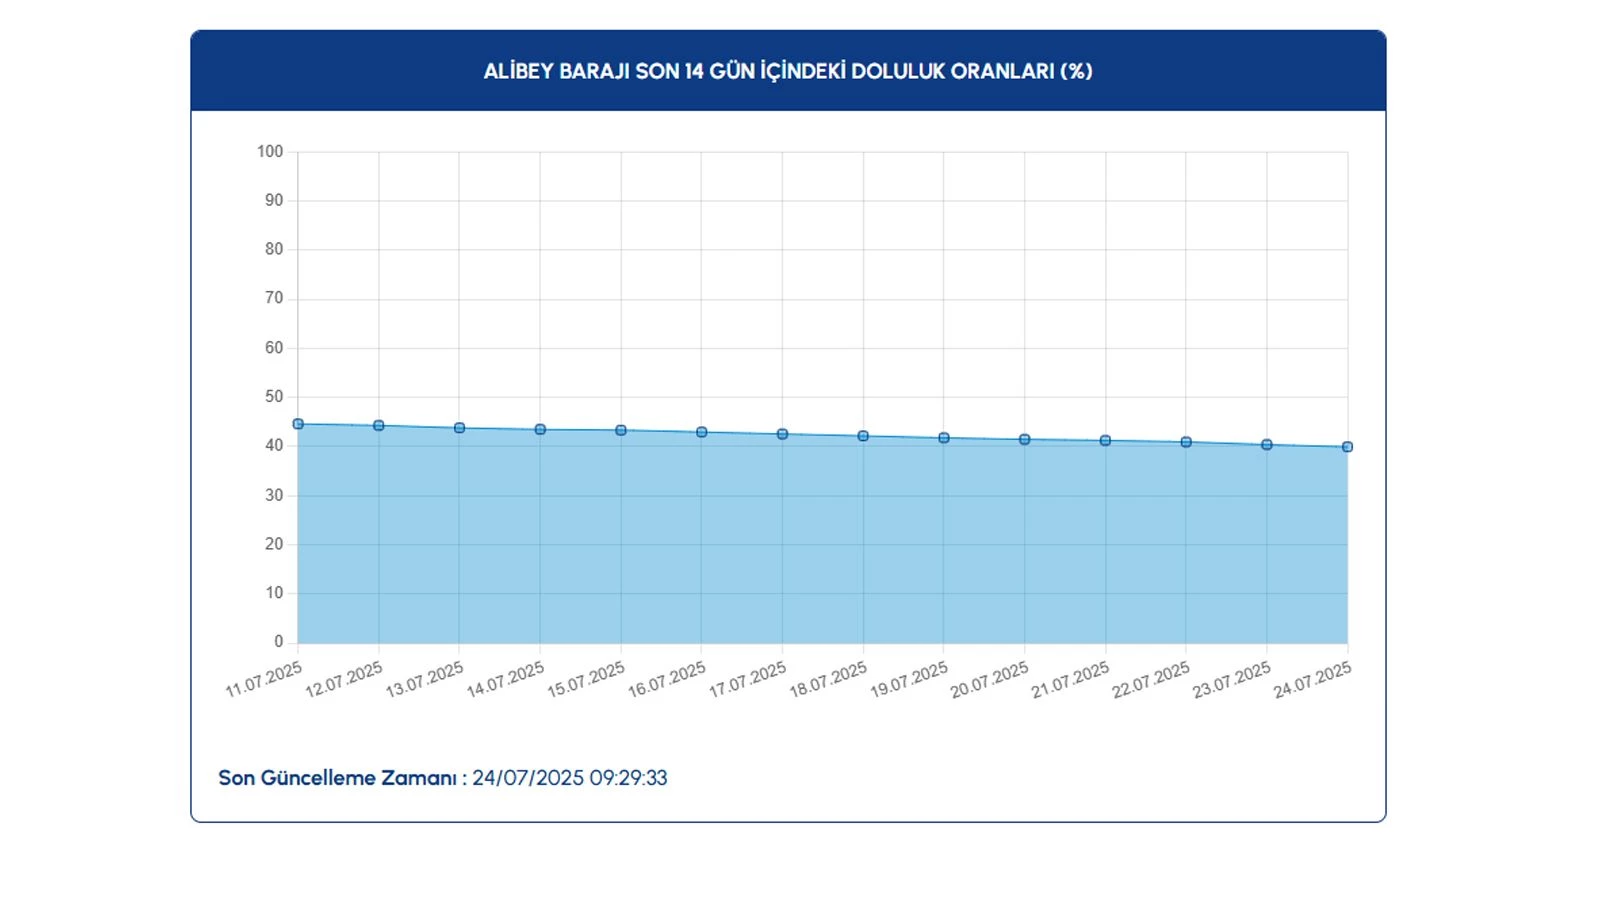This screenshot has width=1600, height=900.
Task: Click the x-axis label 24.07.2025
Action: pyautogui.click(x=1313, y=680)
